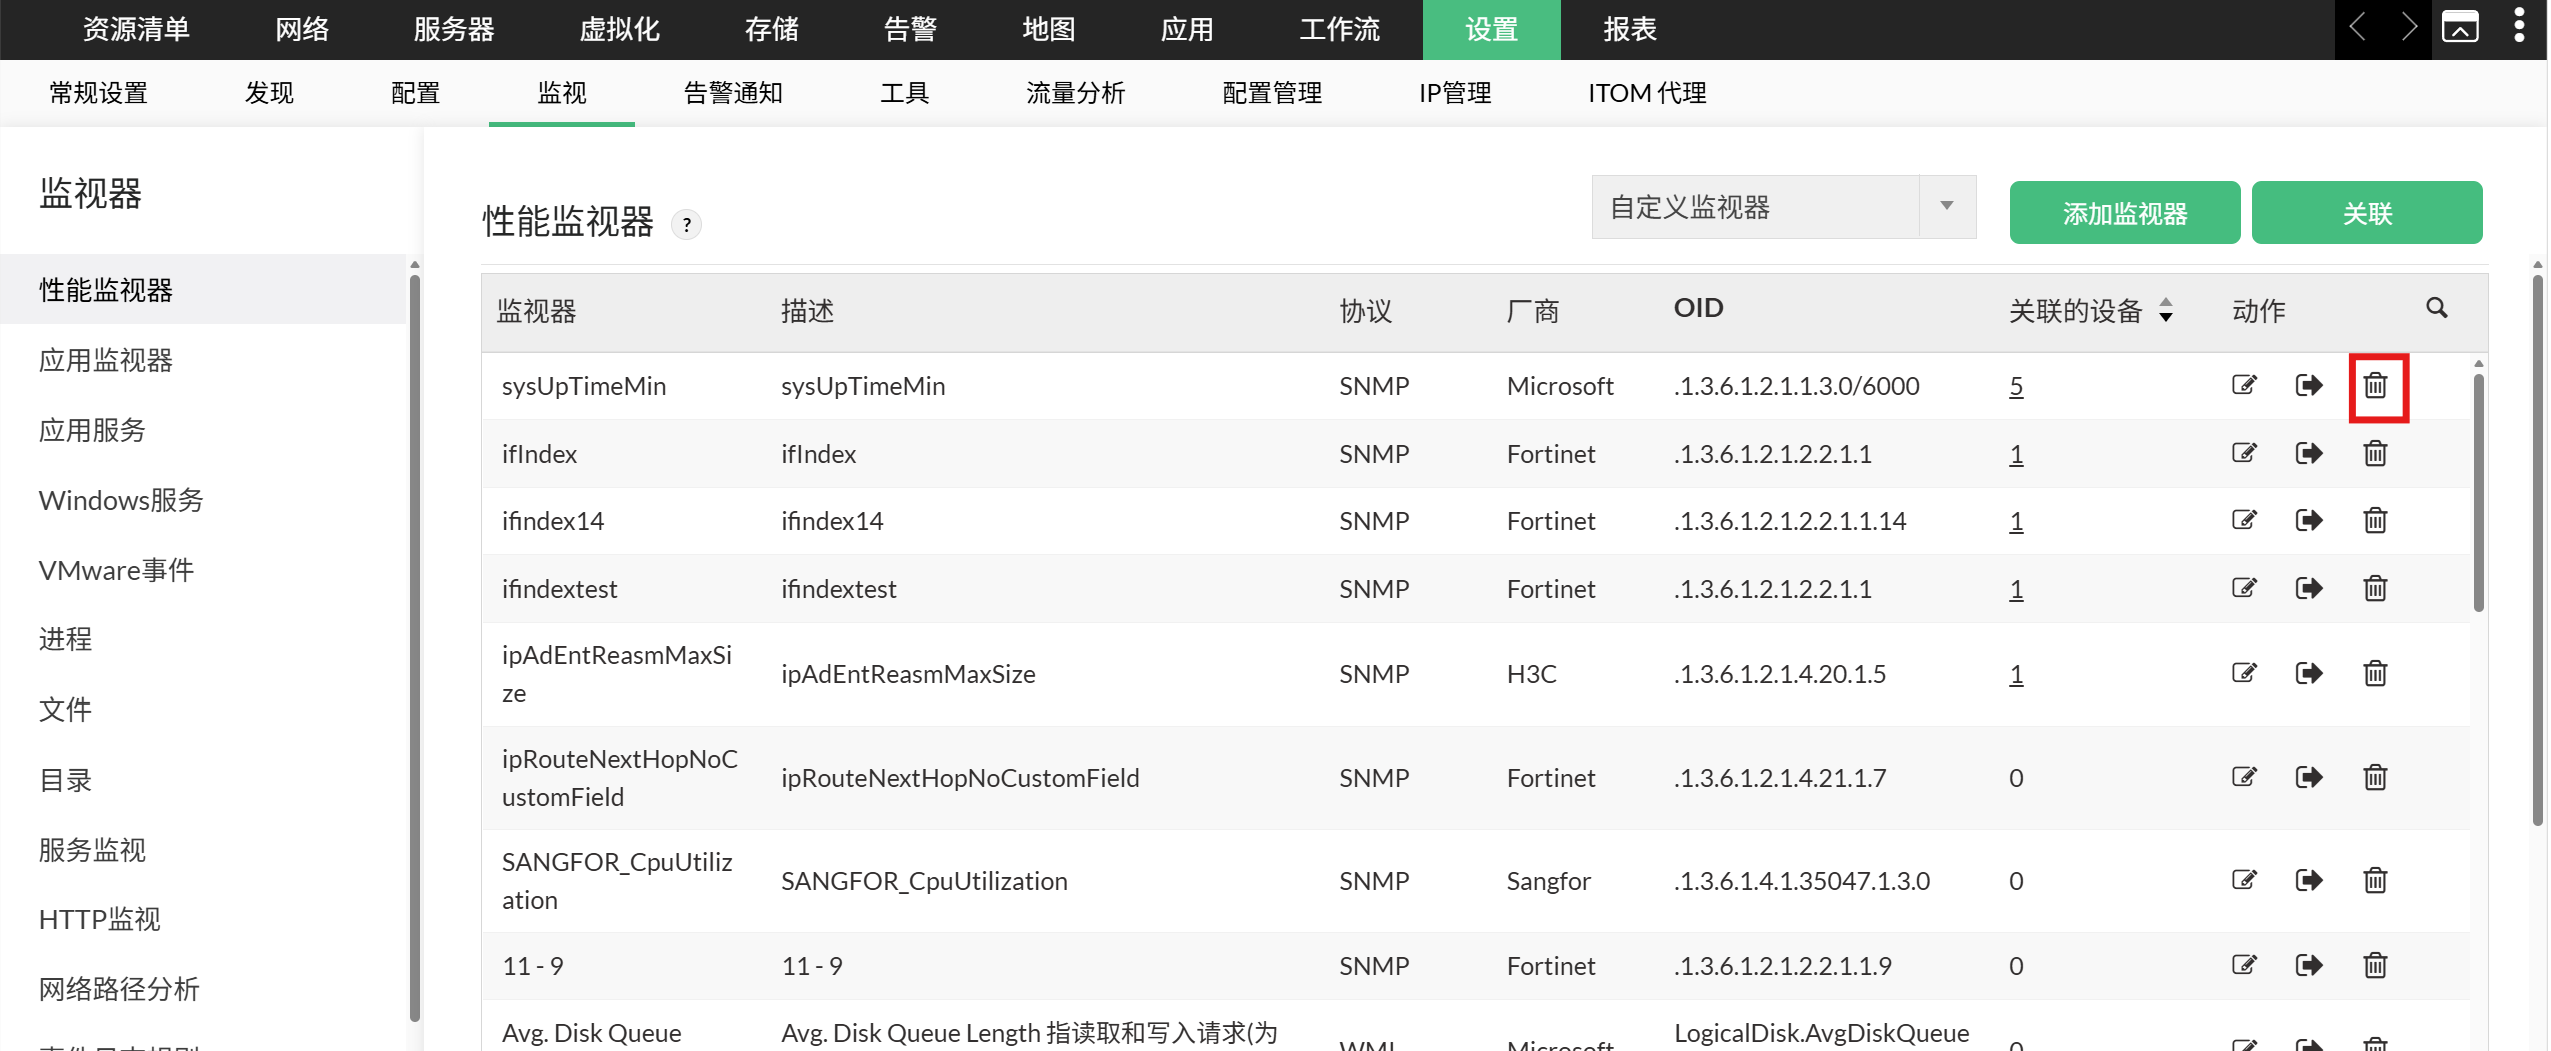This screenshot has height=1051, width=2551.
Task: Click the page's outer vertical scrollbar
Action: pos(2537,550)
